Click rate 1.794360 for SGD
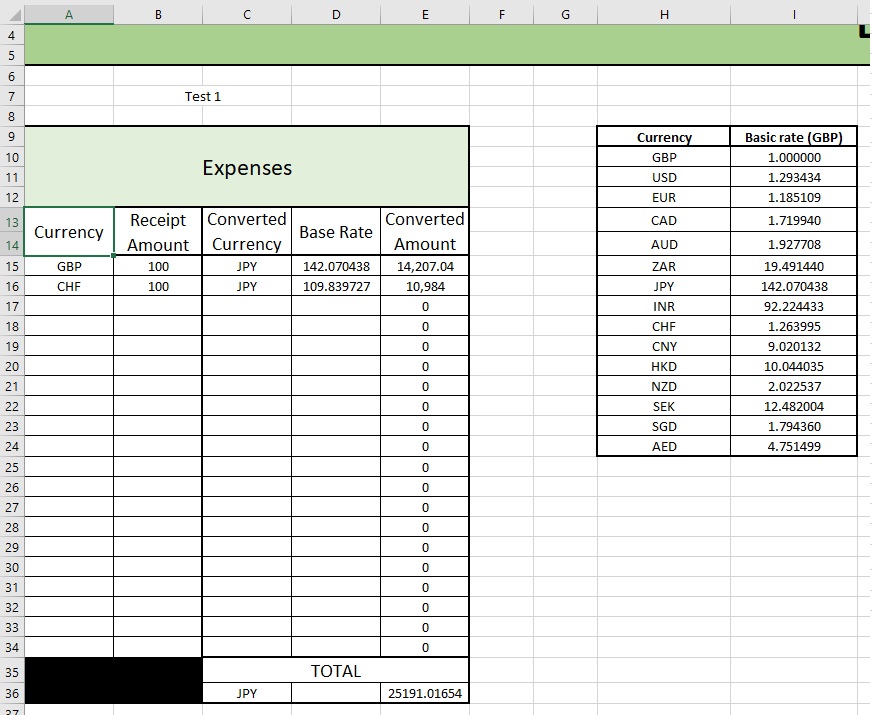Image resolution: width=872 pixels, height=715 pixels. 794,426
